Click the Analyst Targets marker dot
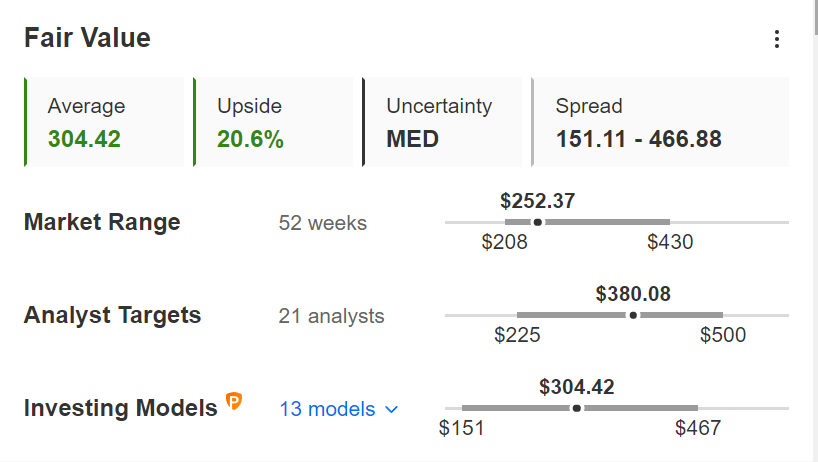Screen dimensions: 818x462 coord(633,315)
